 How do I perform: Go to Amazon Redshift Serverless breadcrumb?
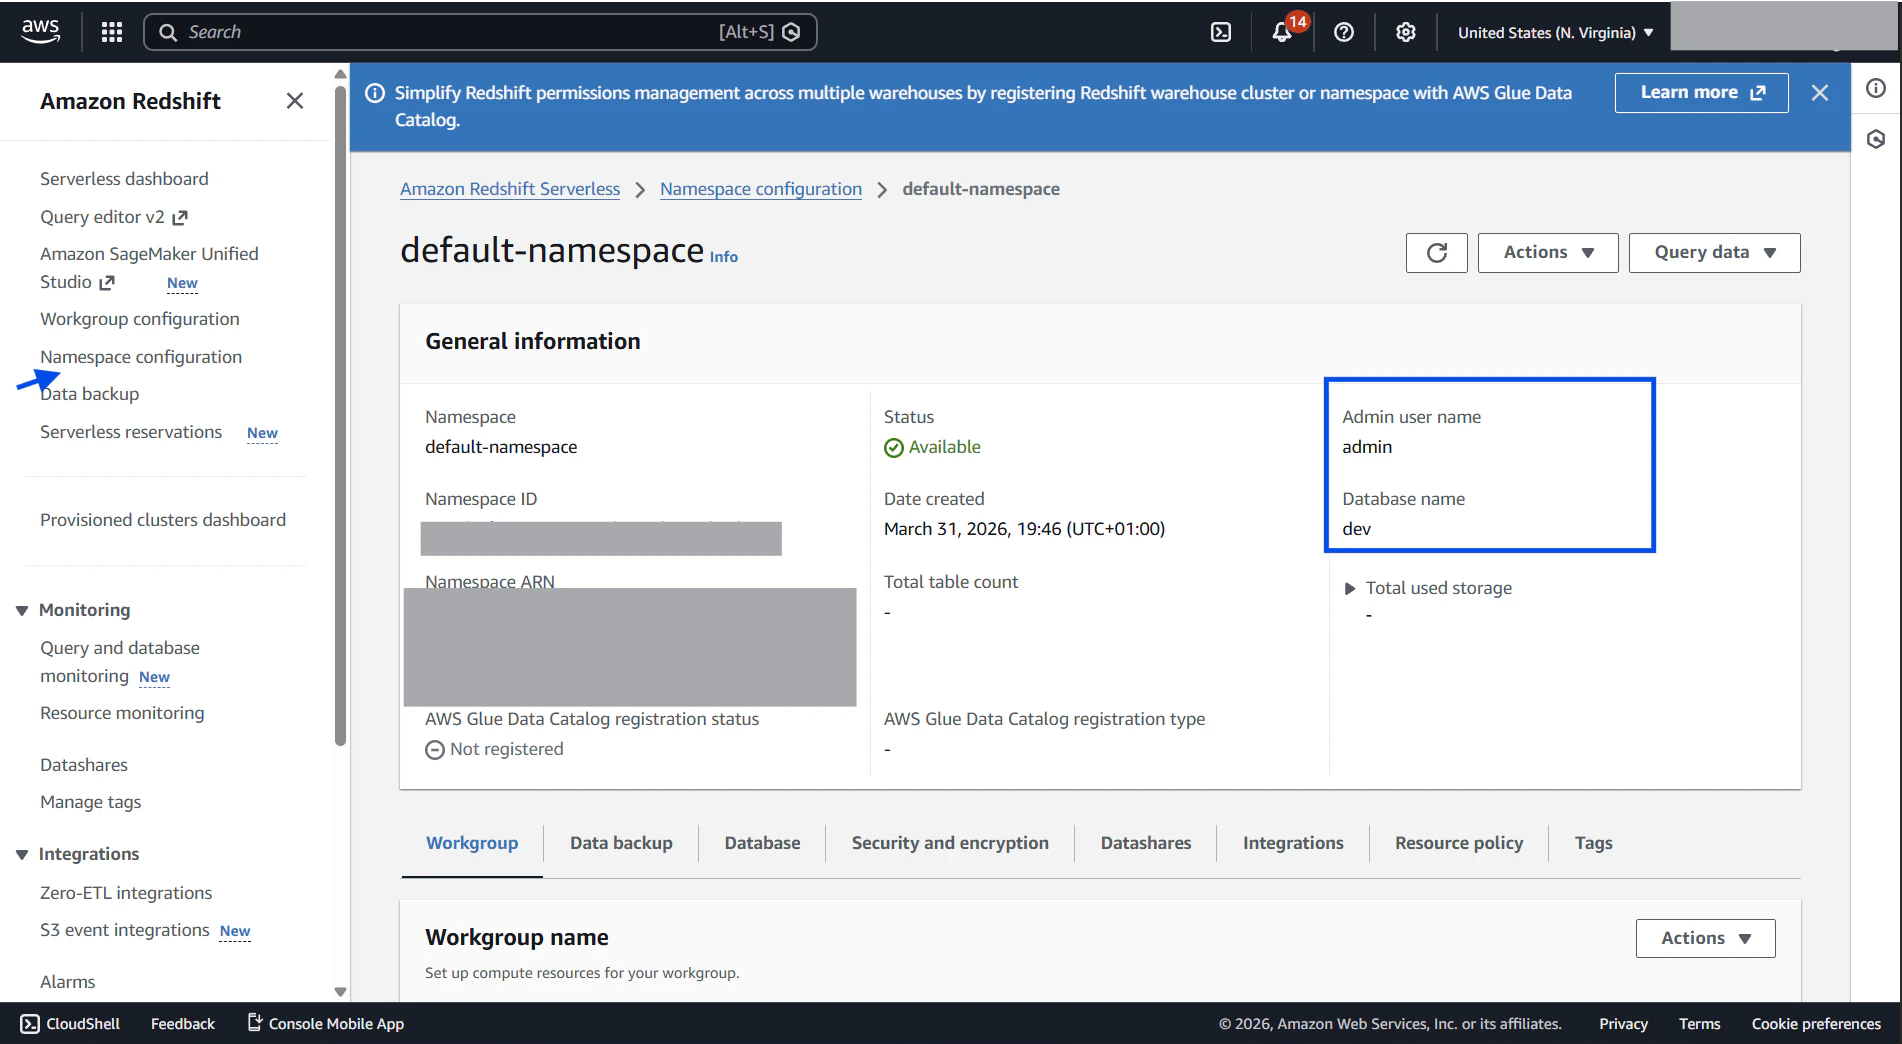coord(510,189)
